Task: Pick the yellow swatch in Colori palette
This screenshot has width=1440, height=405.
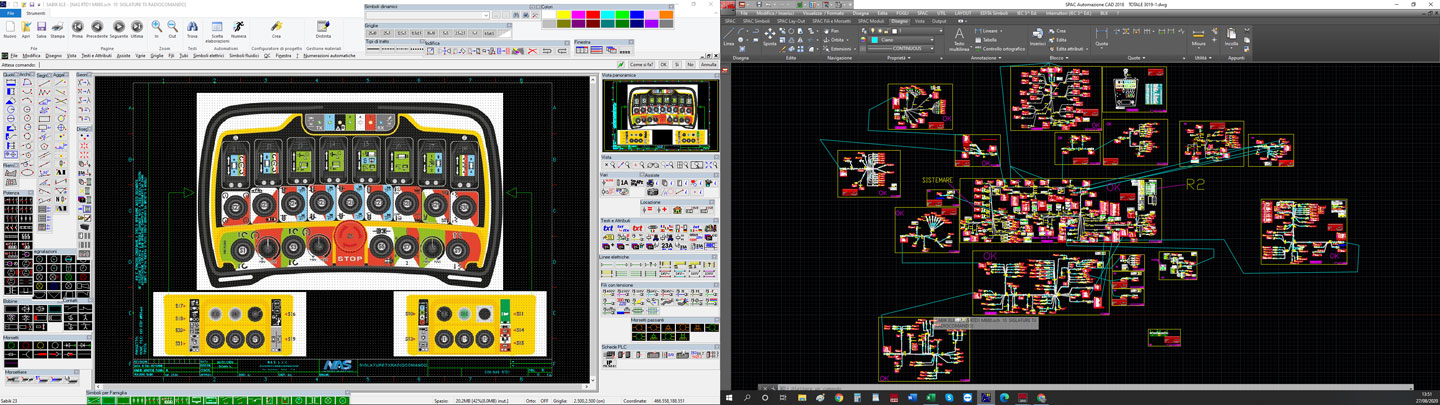Action: tap(563, 15)
